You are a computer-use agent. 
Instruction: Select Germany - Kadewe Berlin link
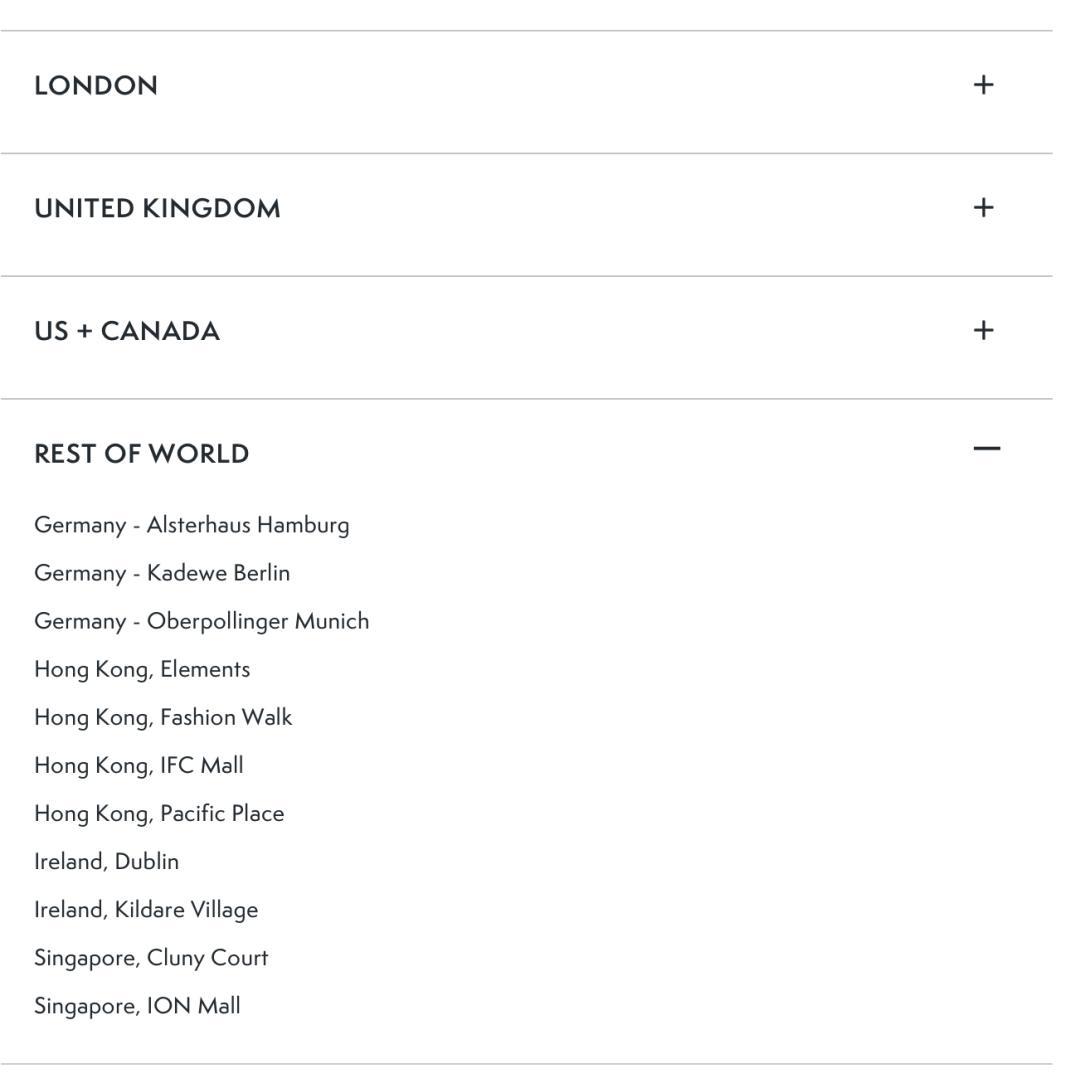point(162,573)
